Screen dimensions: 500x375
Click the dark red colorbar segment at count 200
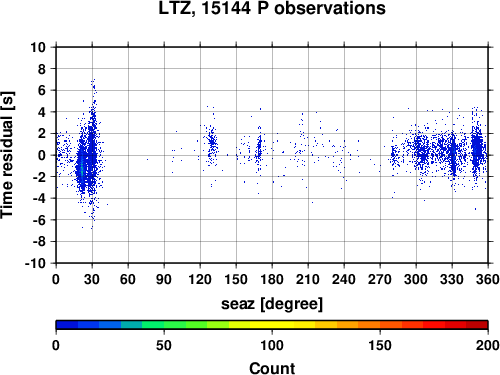477,325
